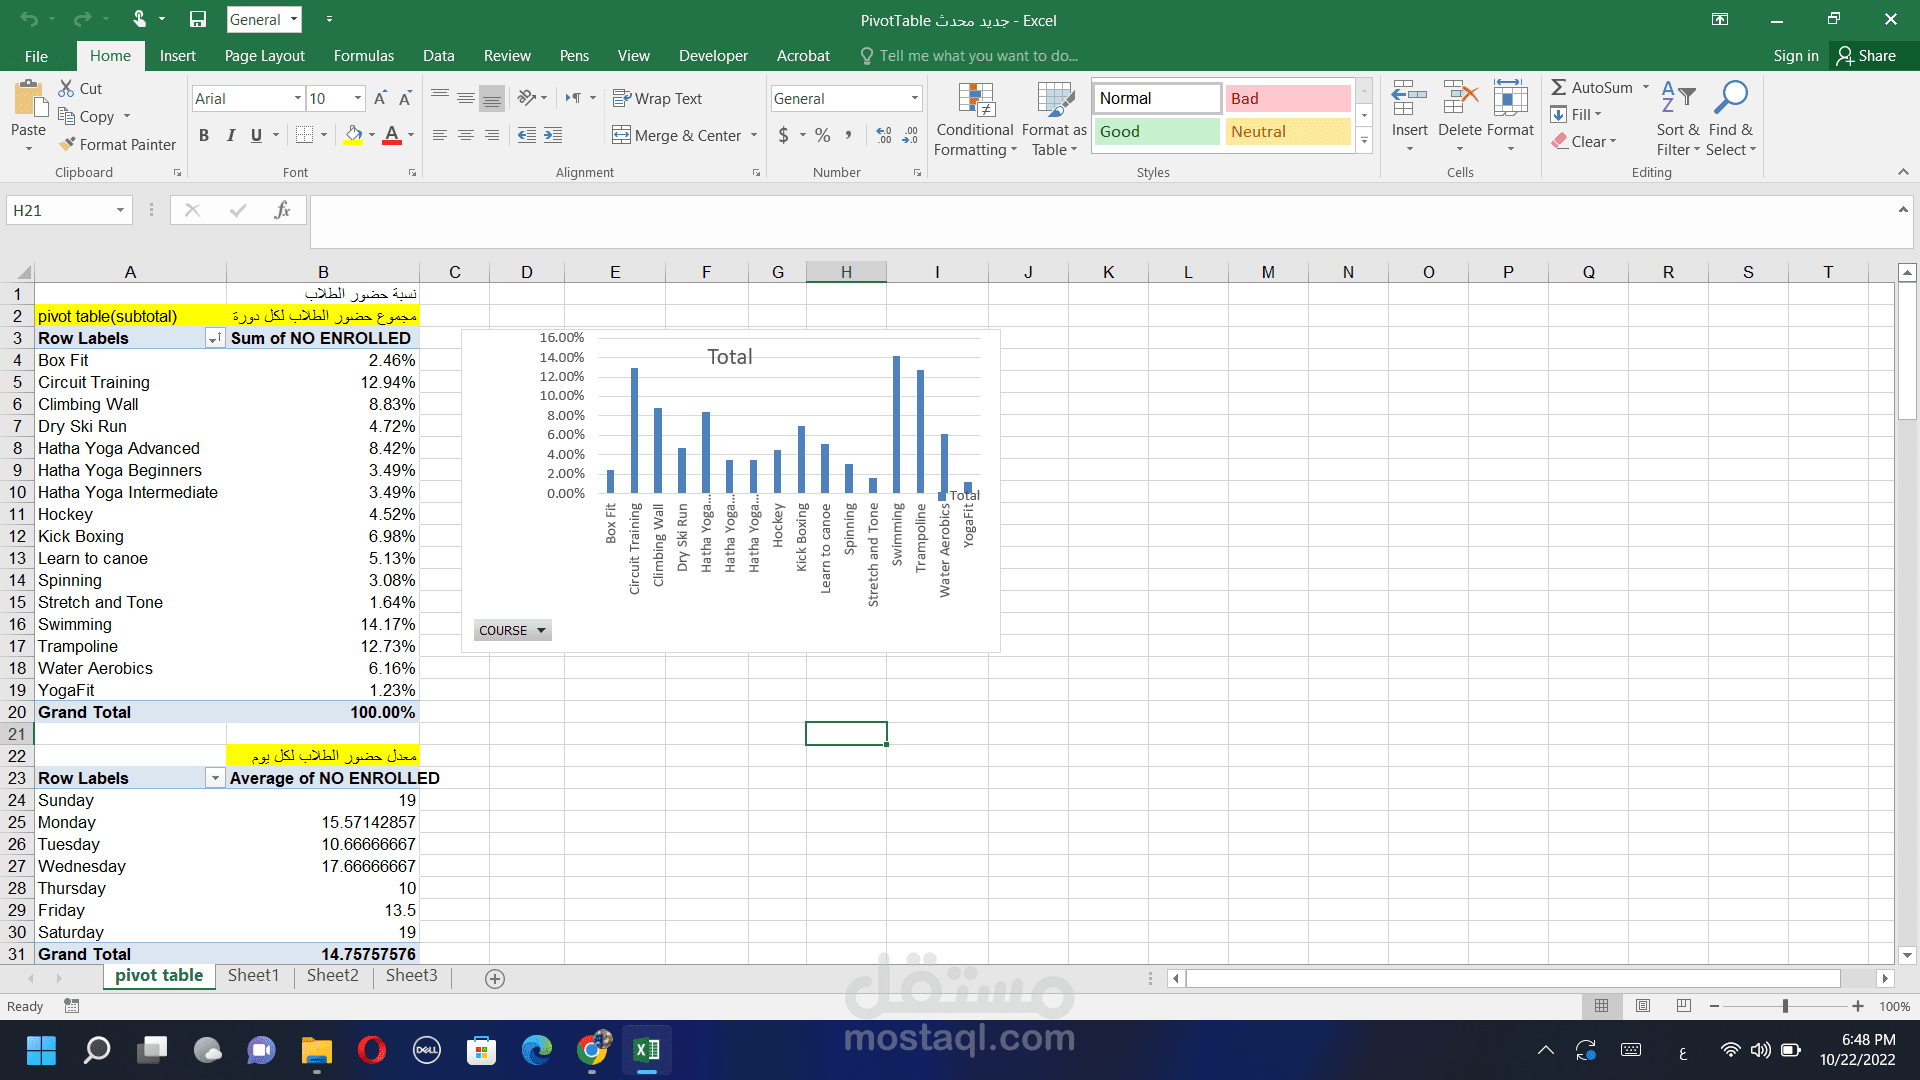Apply the Good cell style
The image size is (1920, 1080).
1156,131
